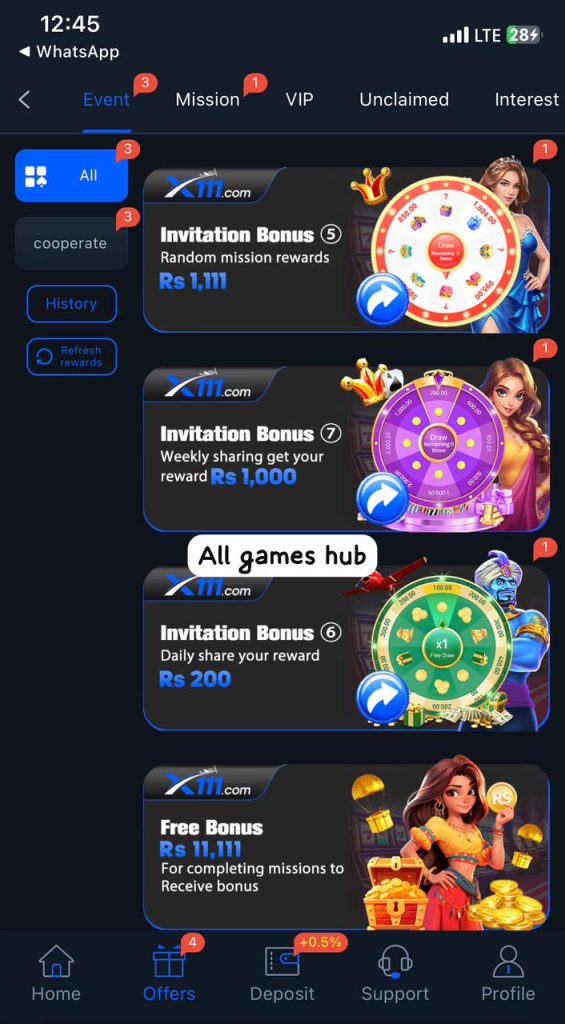Click the Refresh rewards button
The image size is (565, 1024).
pyautogui.click(x=72, y=357)
